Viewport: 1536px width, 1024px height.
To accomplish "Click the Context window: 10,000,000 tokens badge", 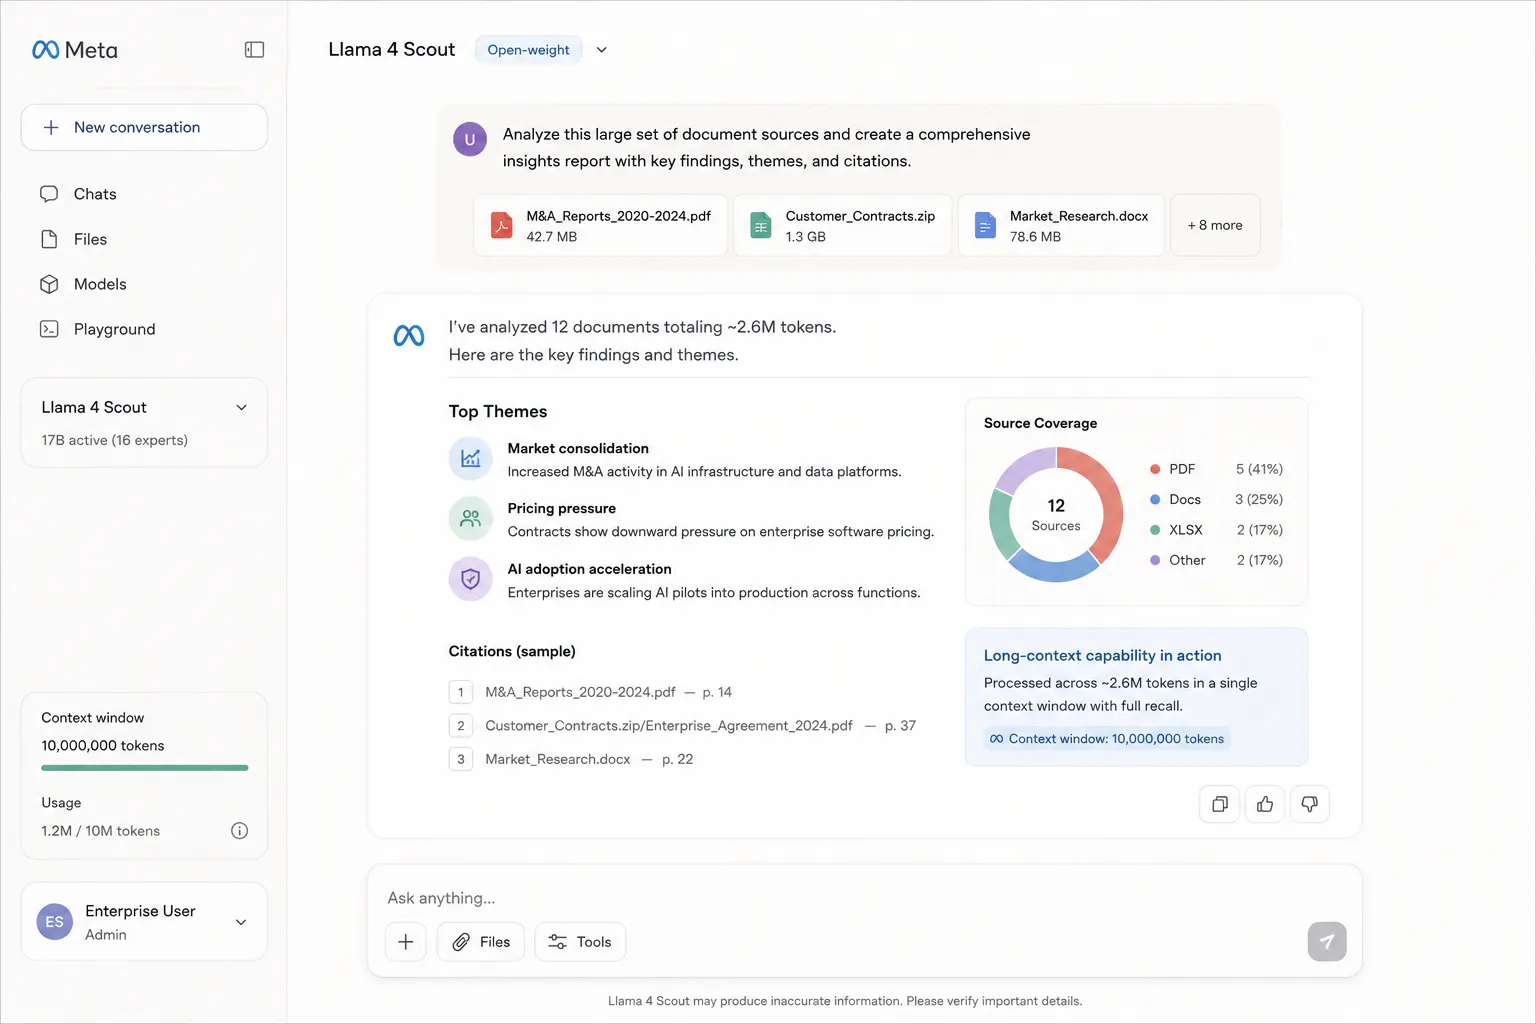I will pos(1106,739).
